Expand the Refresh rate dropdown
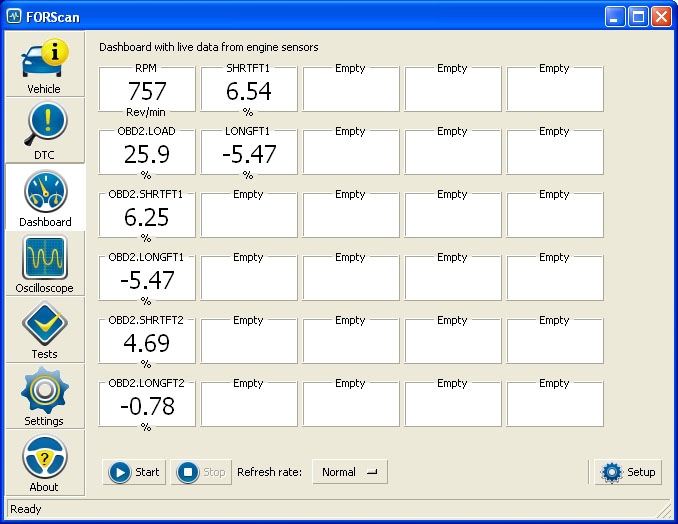 pos(349,472)
